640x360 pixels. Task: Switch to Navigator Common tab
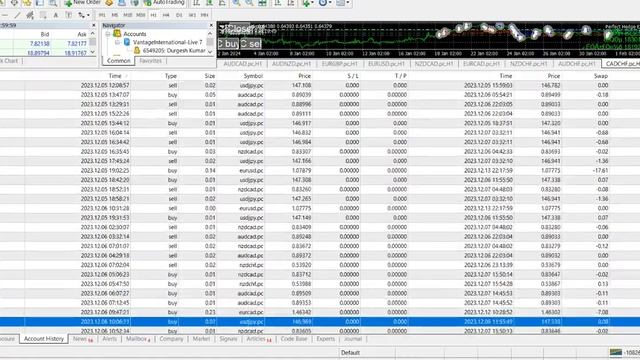pyautogui.click(x=118, y=61)
